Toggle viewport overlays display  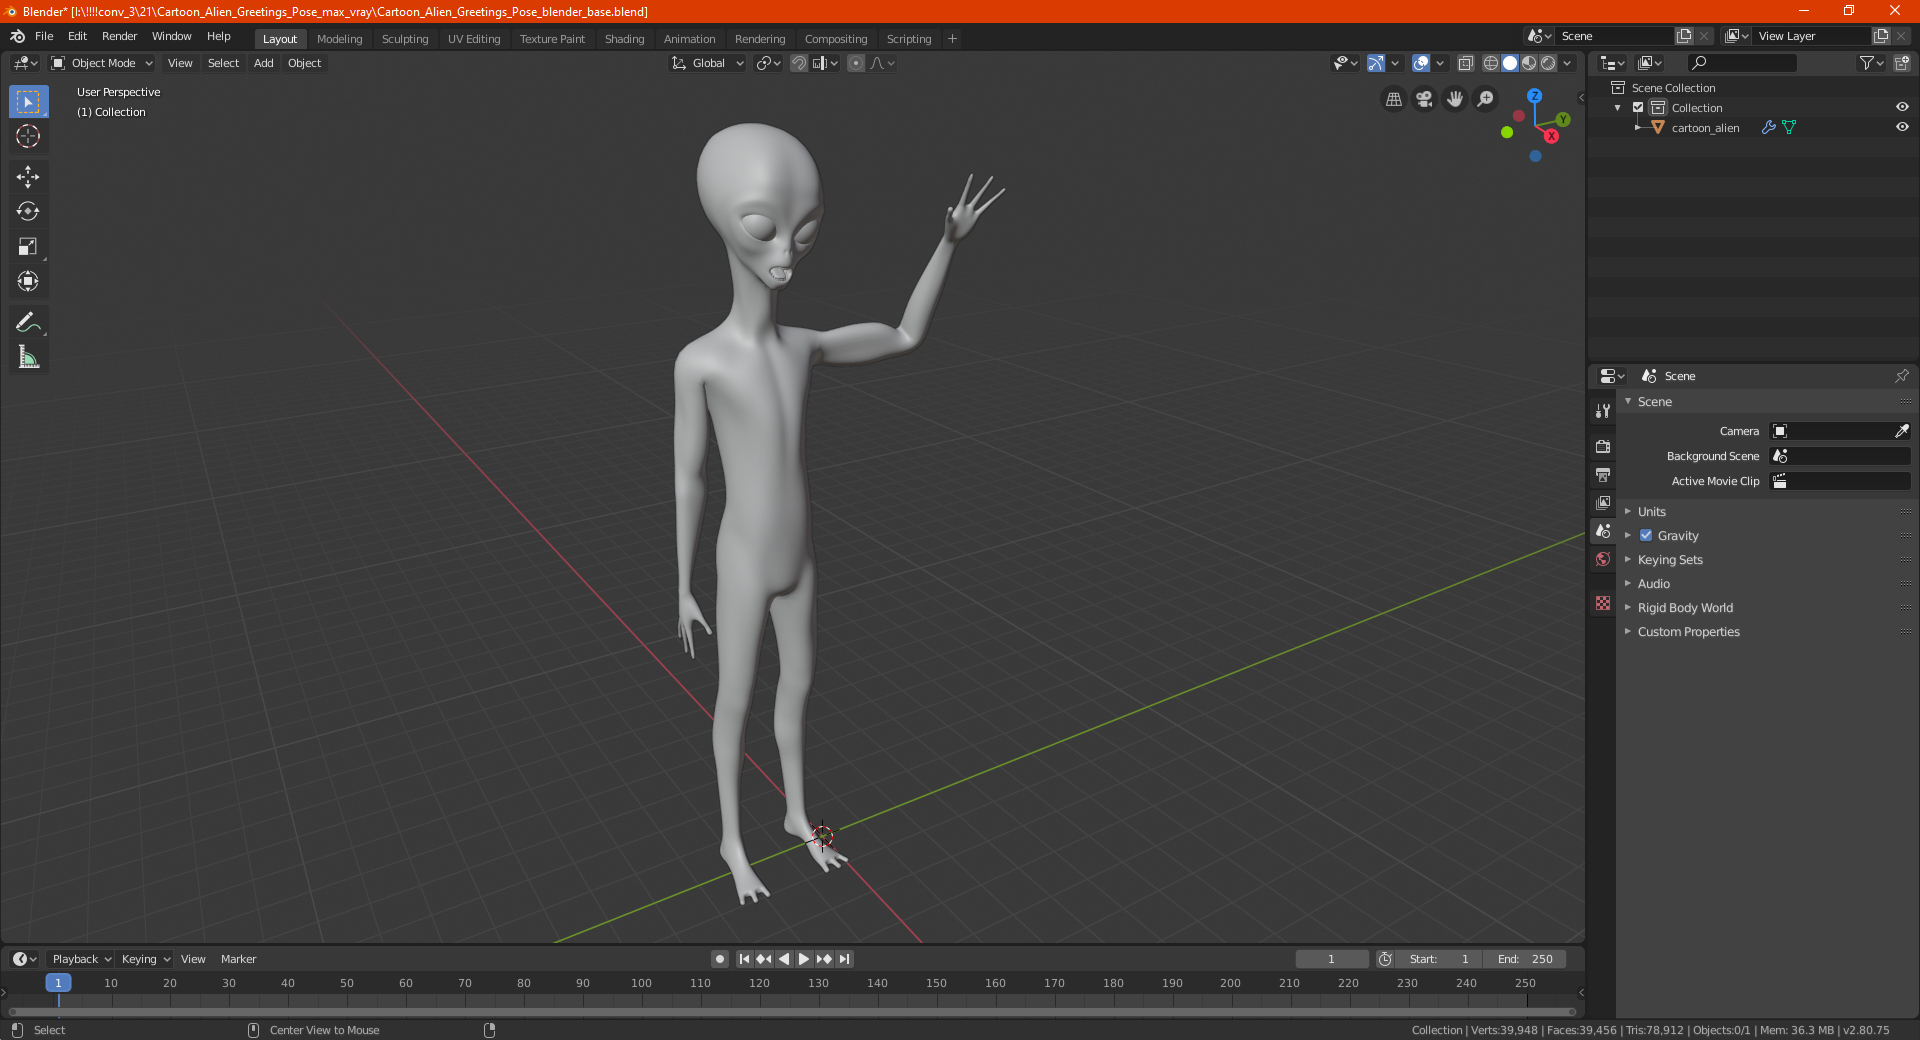pos(1421,63)
